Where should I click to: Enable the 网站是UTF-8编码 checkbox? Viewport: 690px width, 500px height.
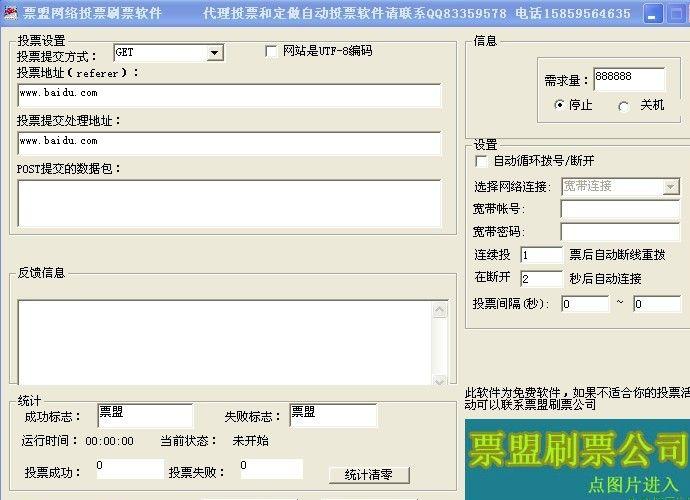tap(272, 52)
